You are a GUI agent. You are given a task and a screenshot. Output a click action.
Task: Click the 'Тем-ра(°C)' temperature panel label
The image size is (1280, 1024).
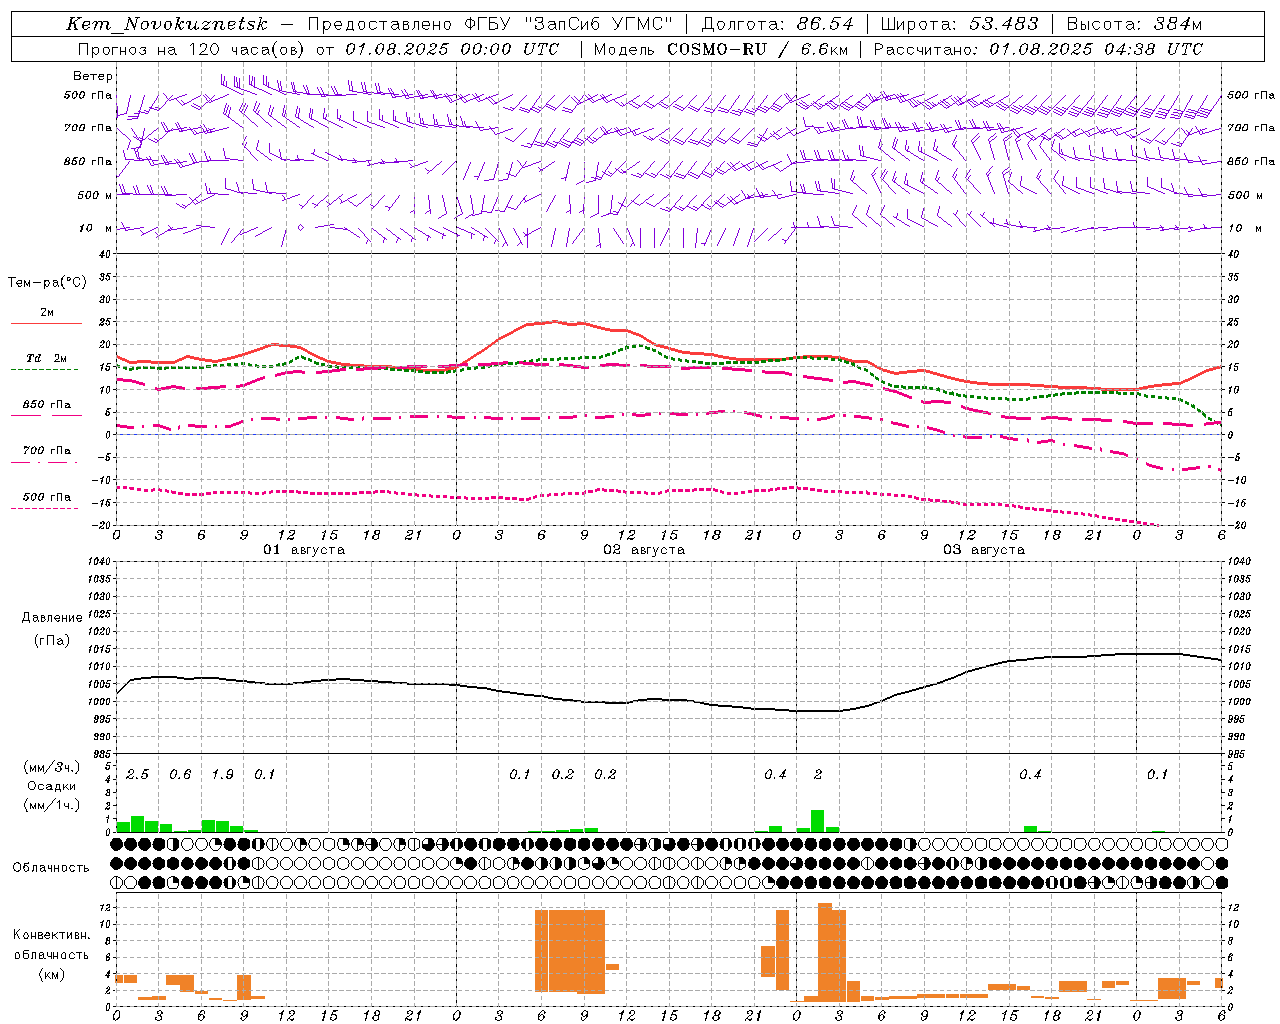(48, 282)
